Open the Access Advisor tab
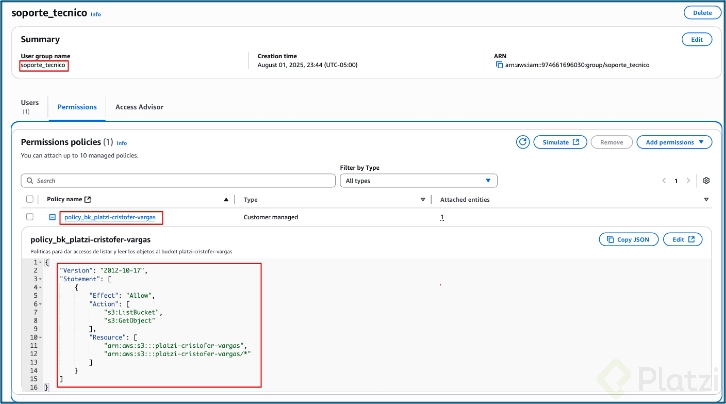 [x=139, y=107]
